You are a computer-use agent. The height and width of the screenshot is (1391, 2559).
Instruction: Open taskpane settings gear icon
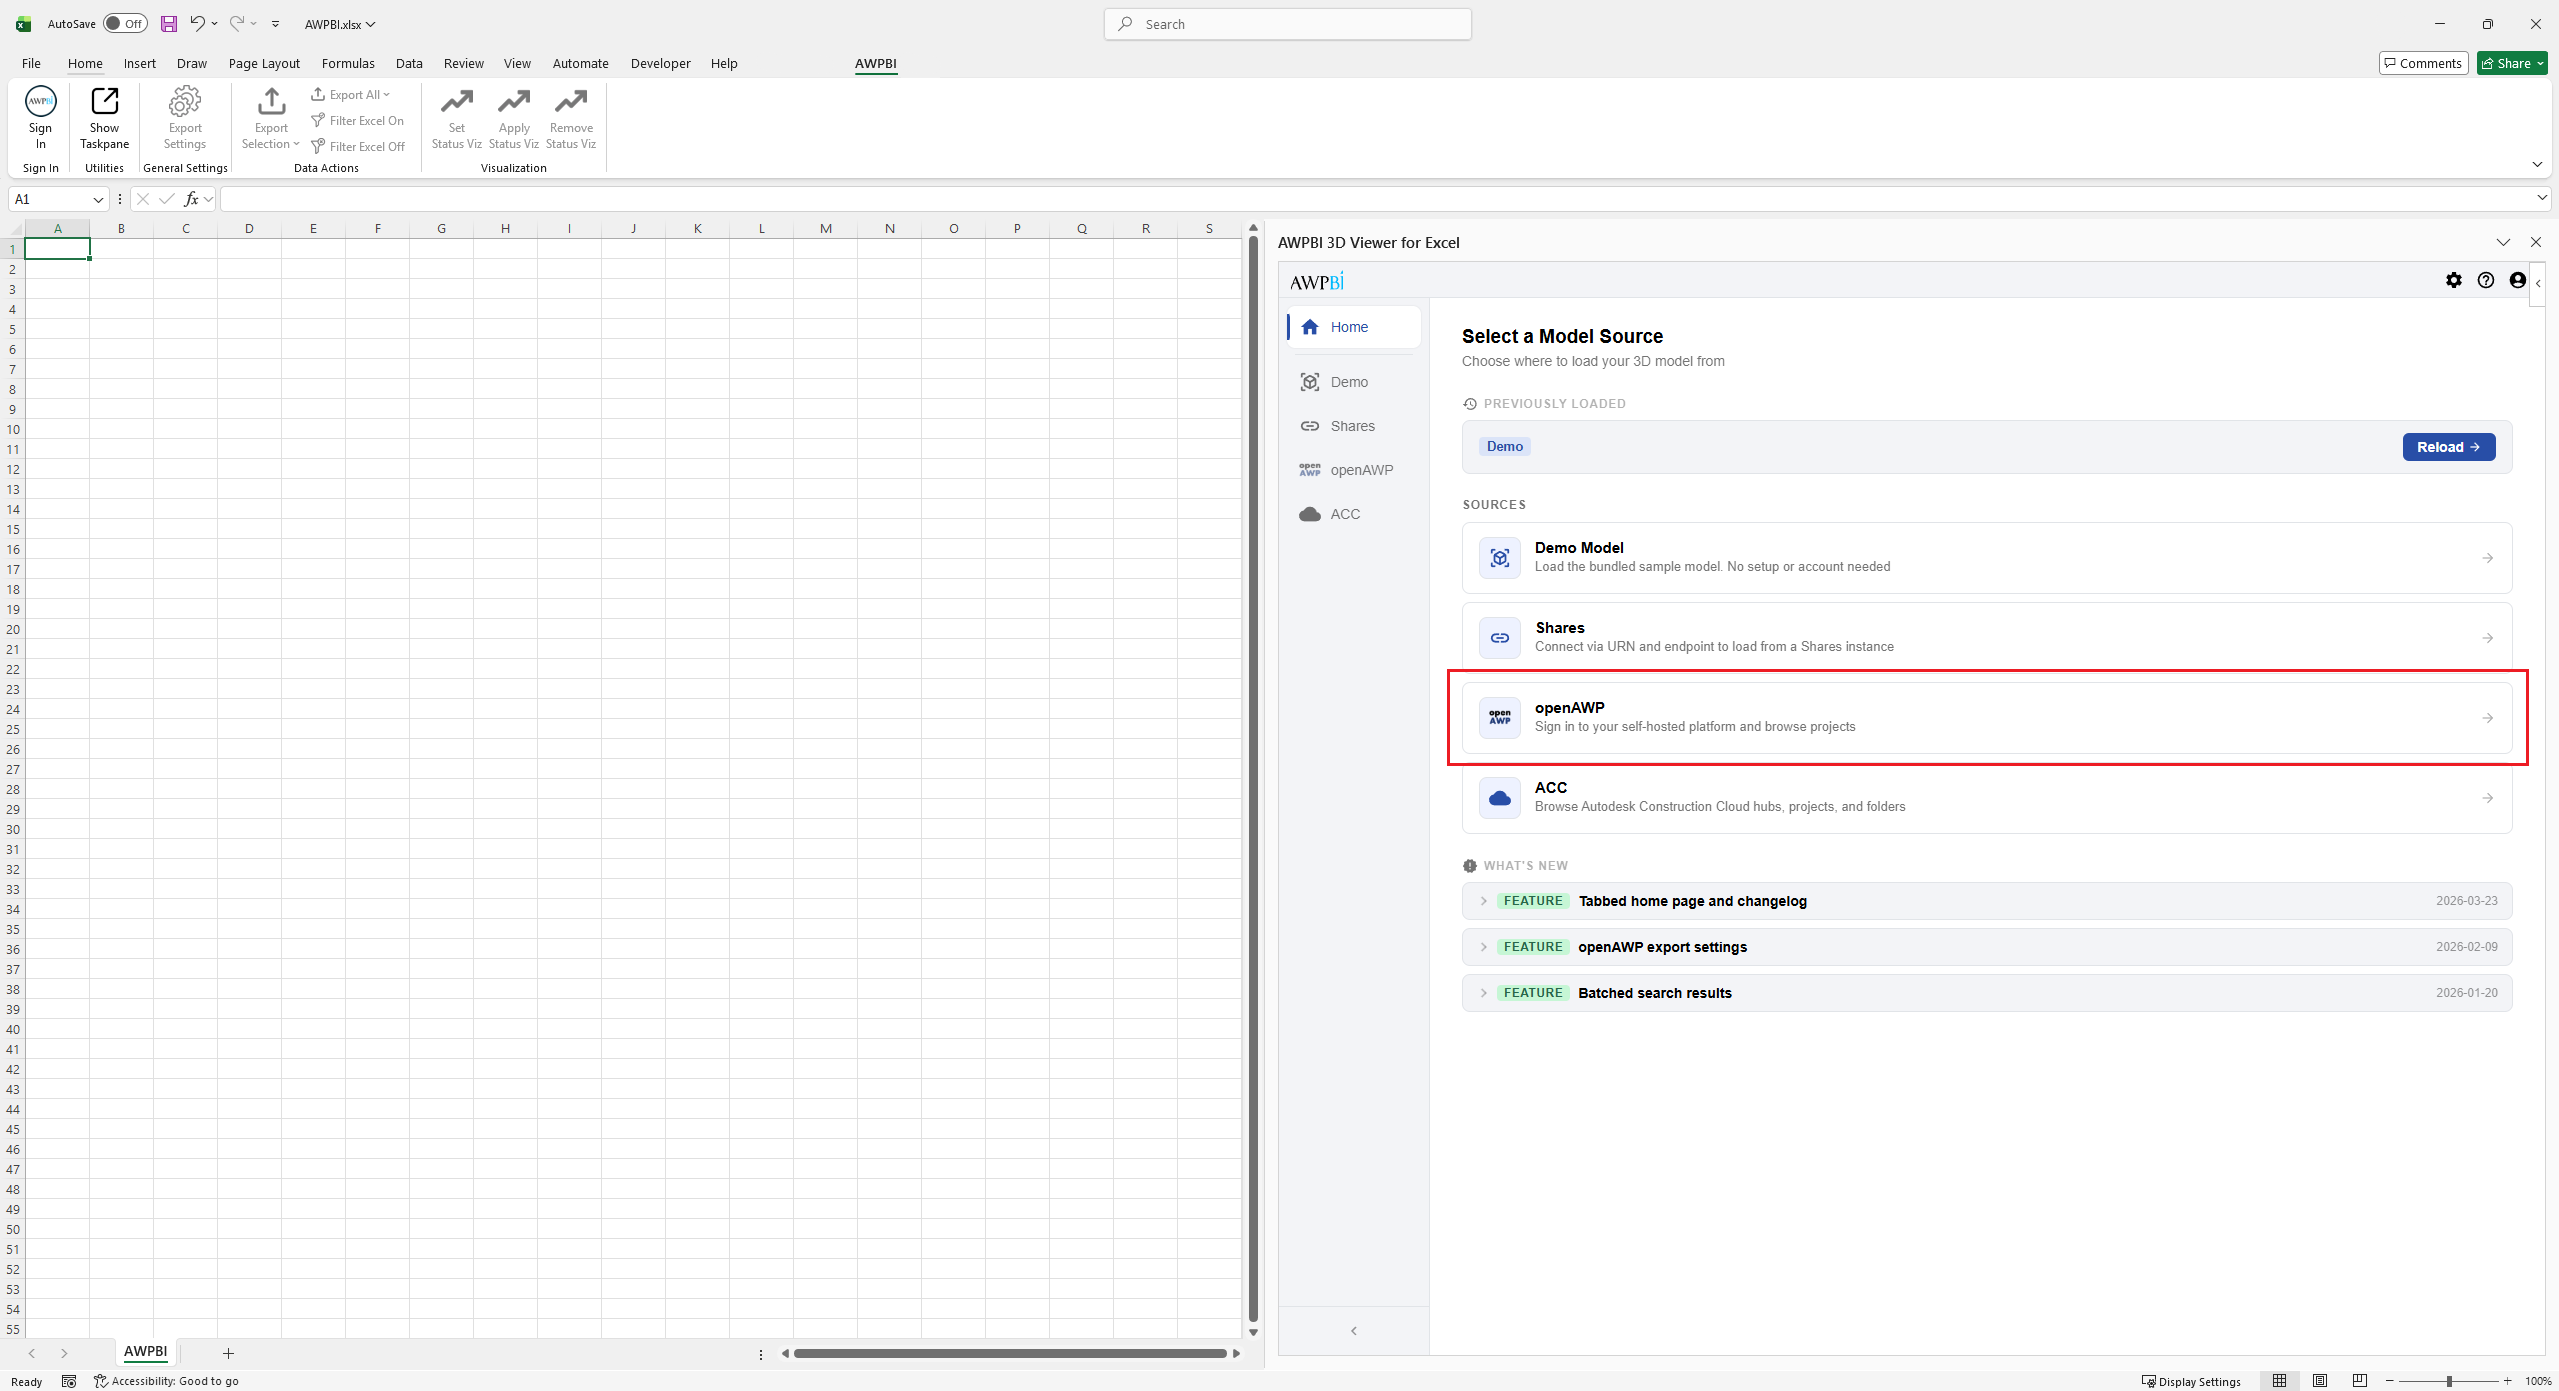click(x=2454, y=280)
